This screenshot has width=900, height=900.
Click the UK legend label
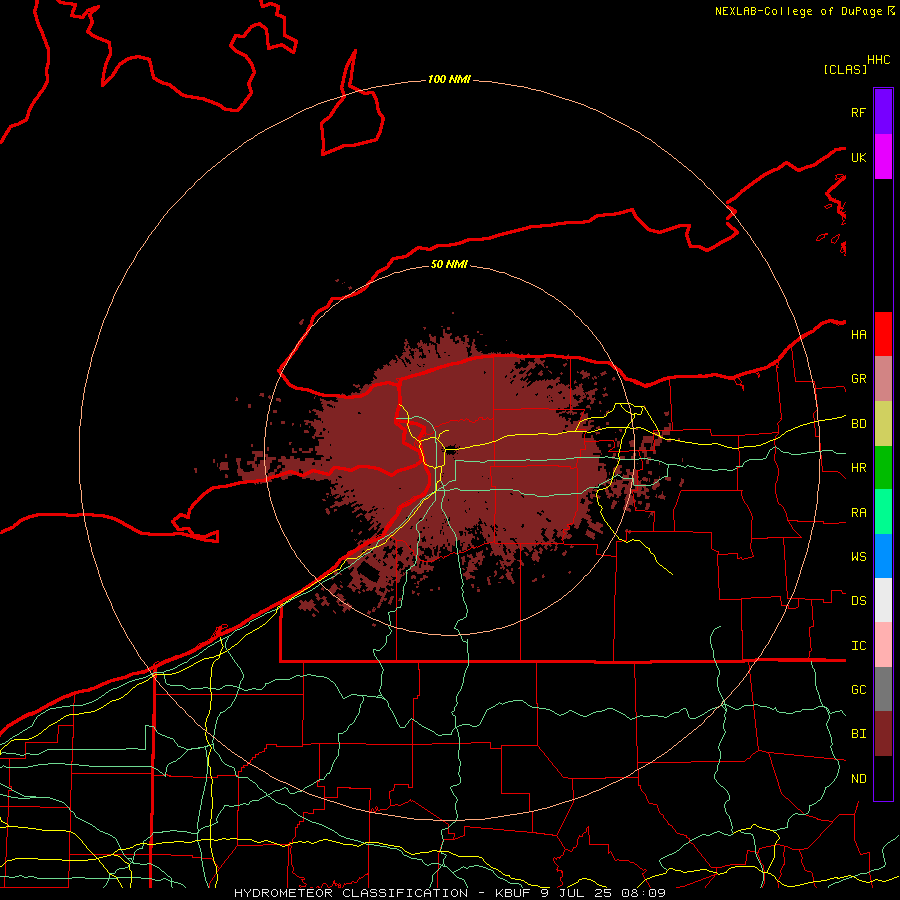(858, 157)
